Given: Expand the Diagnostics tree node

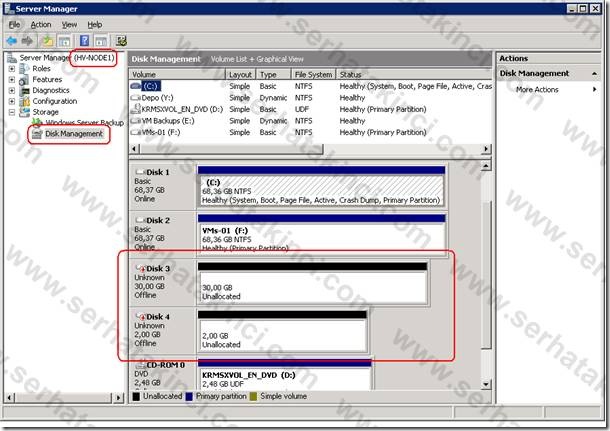Looking at the screenshot, I should point(12,90).
